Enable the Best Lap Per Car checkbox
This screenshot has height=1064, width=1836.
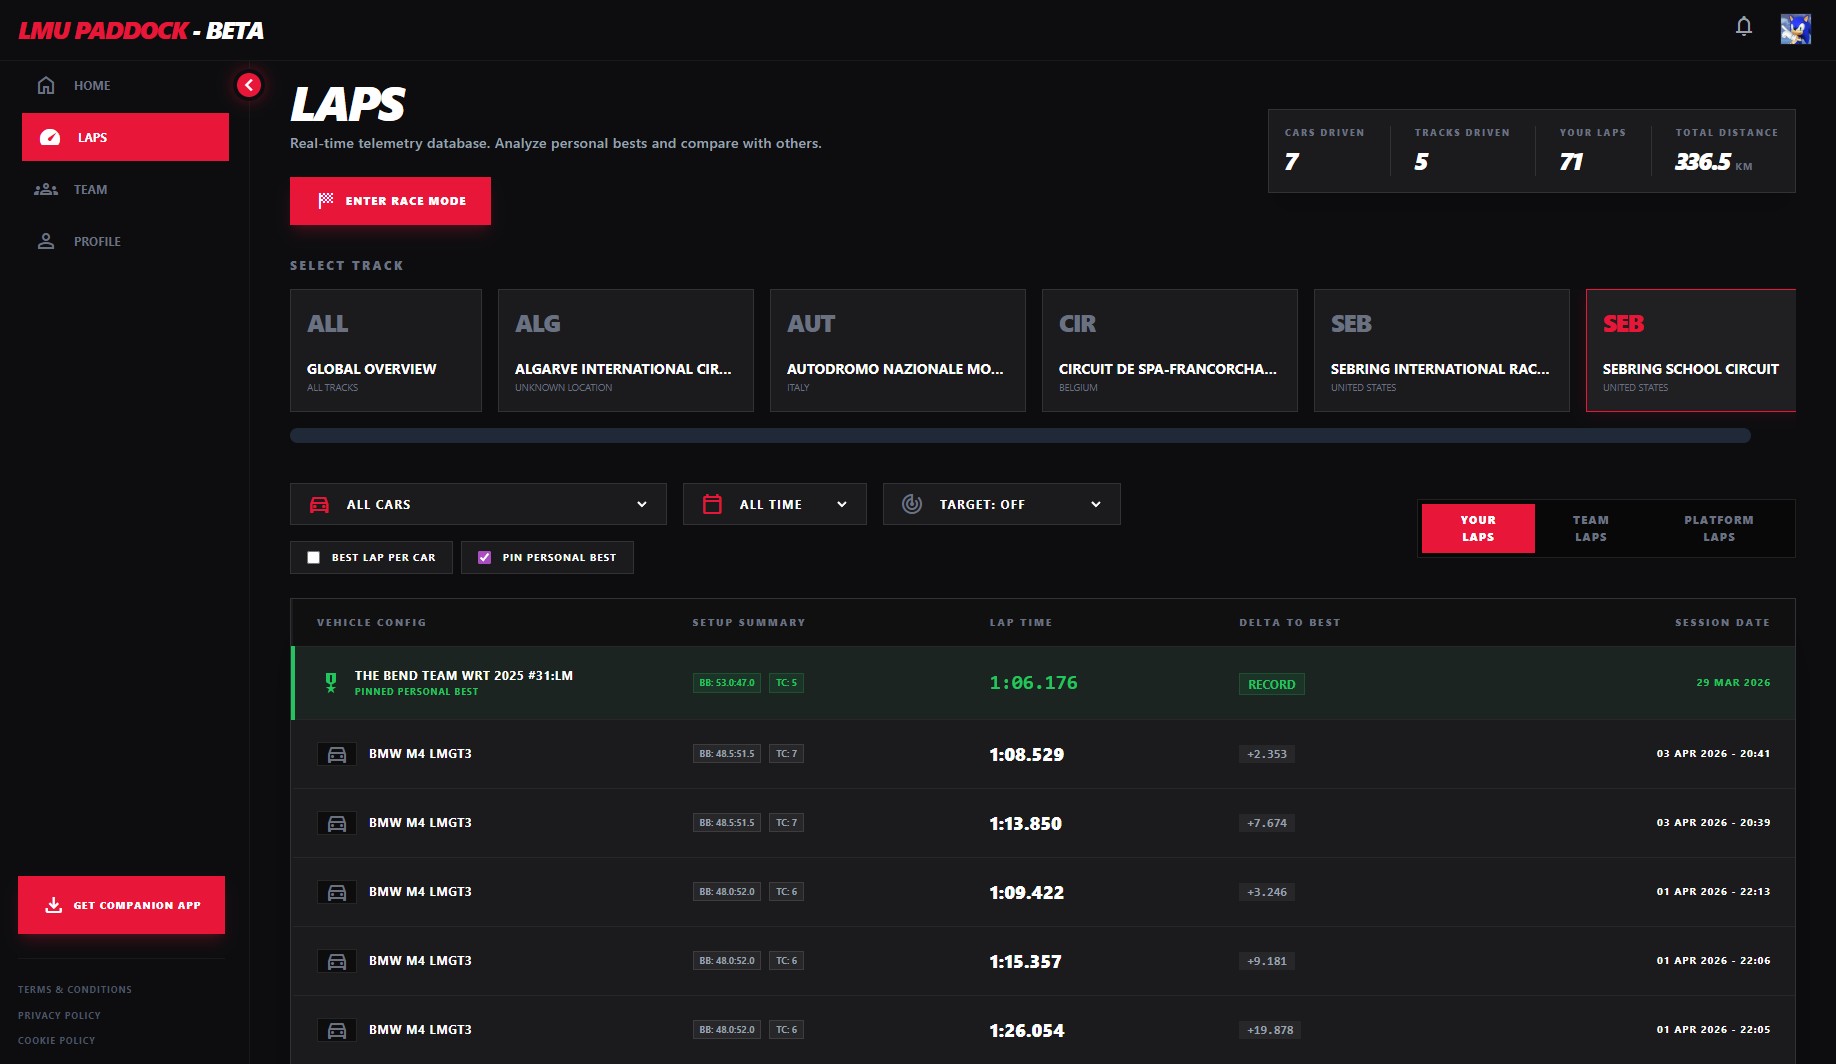314,558
